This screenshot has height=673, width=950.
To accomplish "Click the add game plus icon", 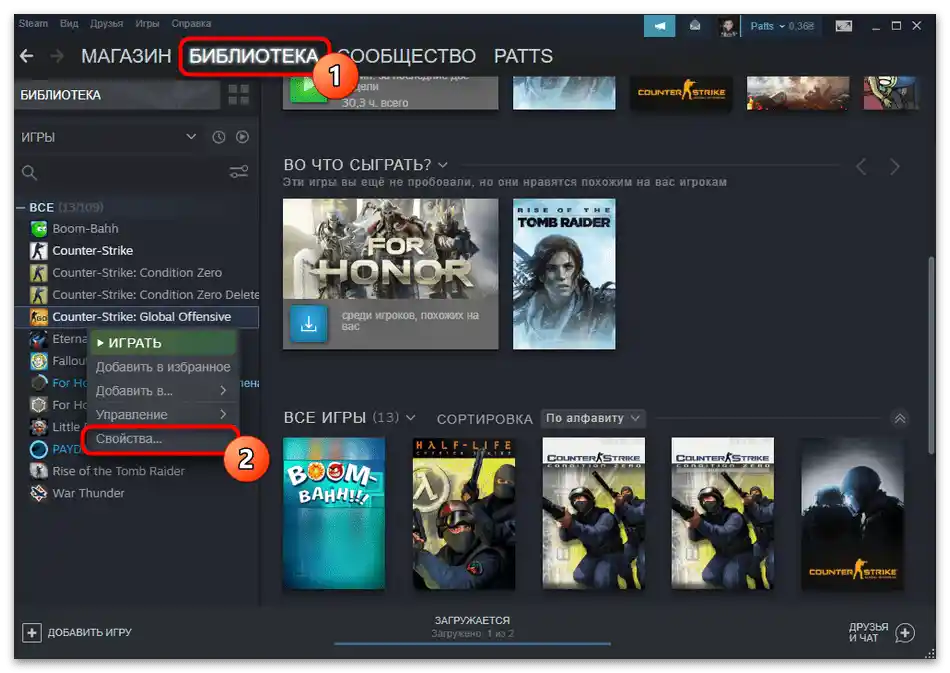I will point(32,632).
